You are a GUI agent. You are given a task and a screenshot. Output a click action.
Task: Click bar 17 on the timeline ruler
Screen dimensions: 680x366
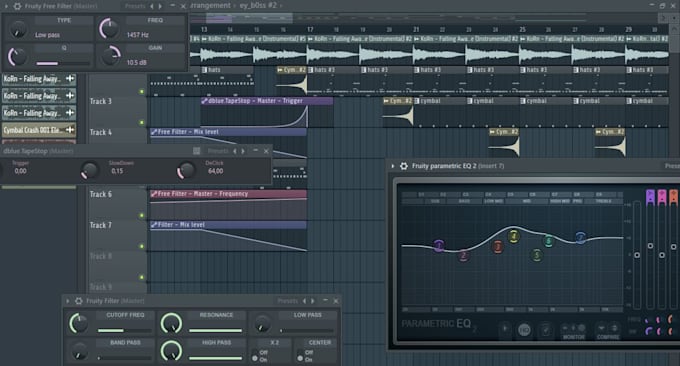tap(310, 29)
